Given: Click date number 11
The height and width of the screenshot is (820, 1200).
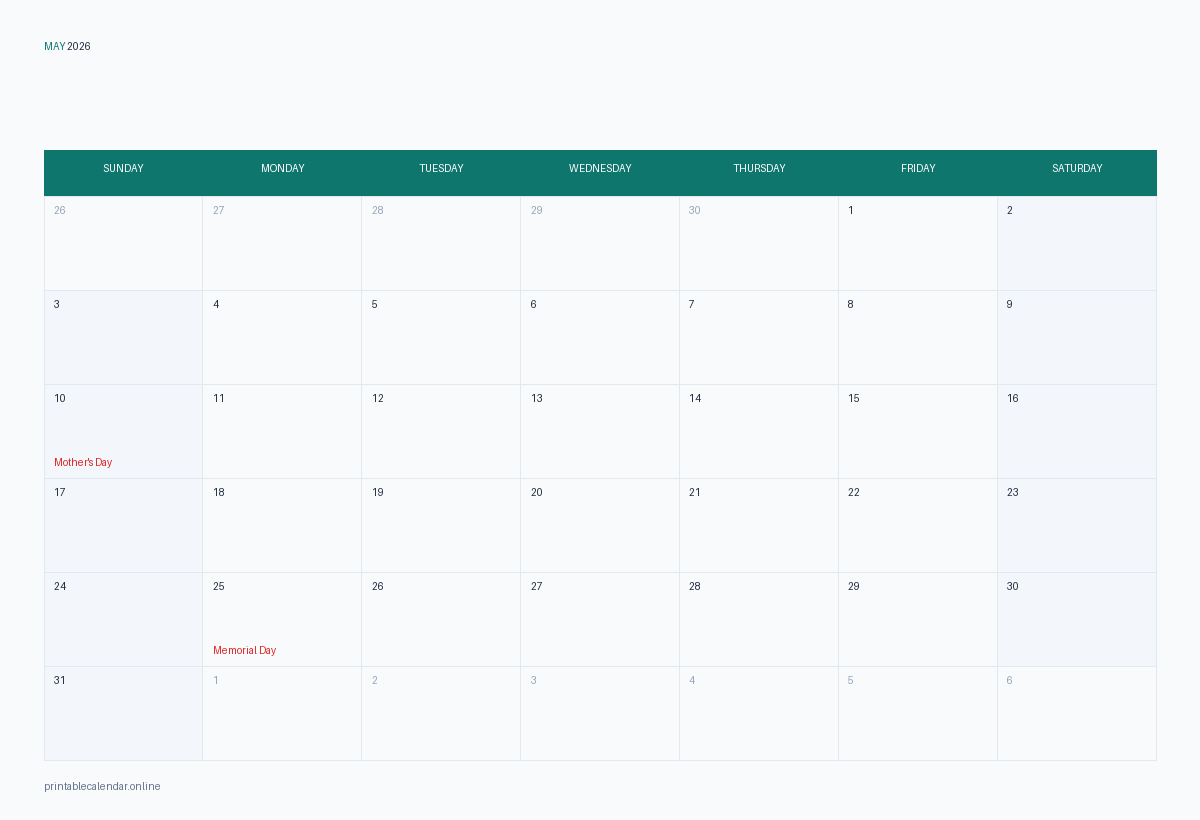Looking at the screenshot, I should coord(219,399).
